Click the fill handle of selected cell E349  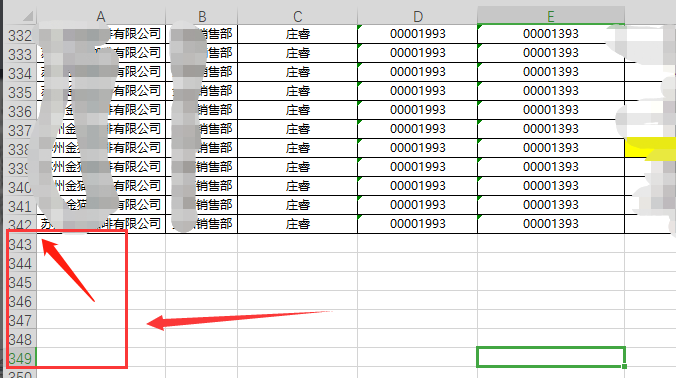coord(624,366)
